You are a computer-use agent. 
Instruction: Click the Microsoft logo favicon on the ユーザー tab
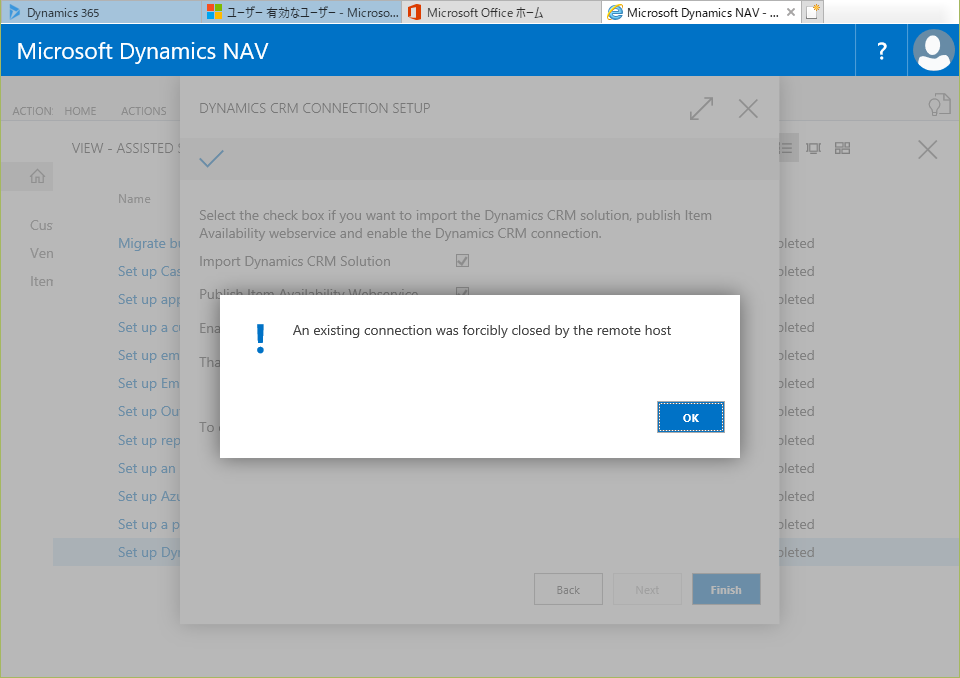click(214, 12)
